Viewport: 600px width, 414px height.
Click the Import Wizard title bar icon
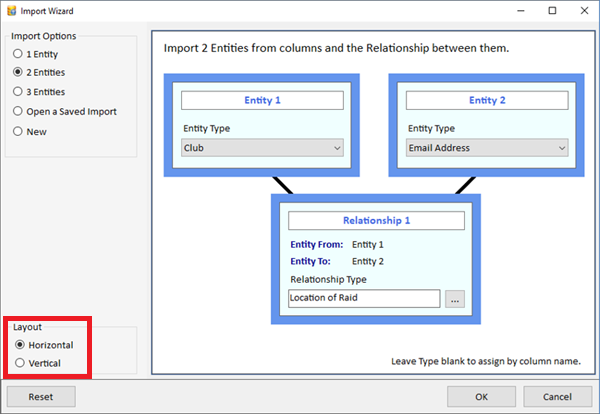tap(11, 11)
